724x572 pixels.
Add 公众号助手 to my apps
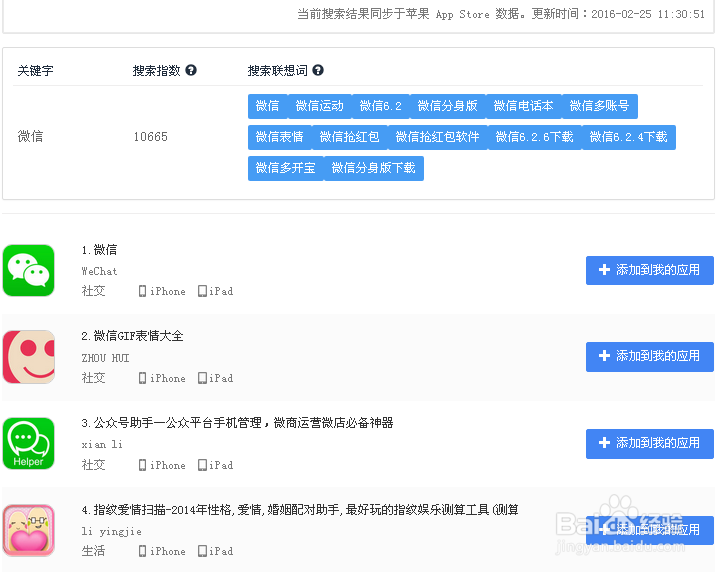pyautogui.click(x=650, y=444)
